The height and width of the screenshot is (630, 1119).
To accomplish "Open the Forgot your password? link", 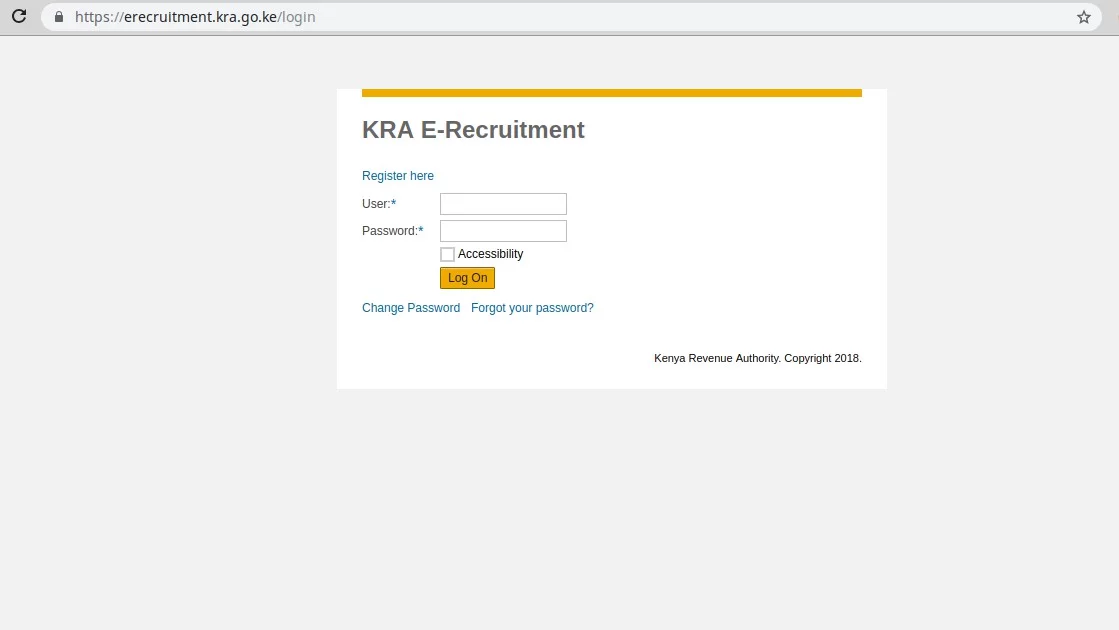I will (x=532, y=308).
